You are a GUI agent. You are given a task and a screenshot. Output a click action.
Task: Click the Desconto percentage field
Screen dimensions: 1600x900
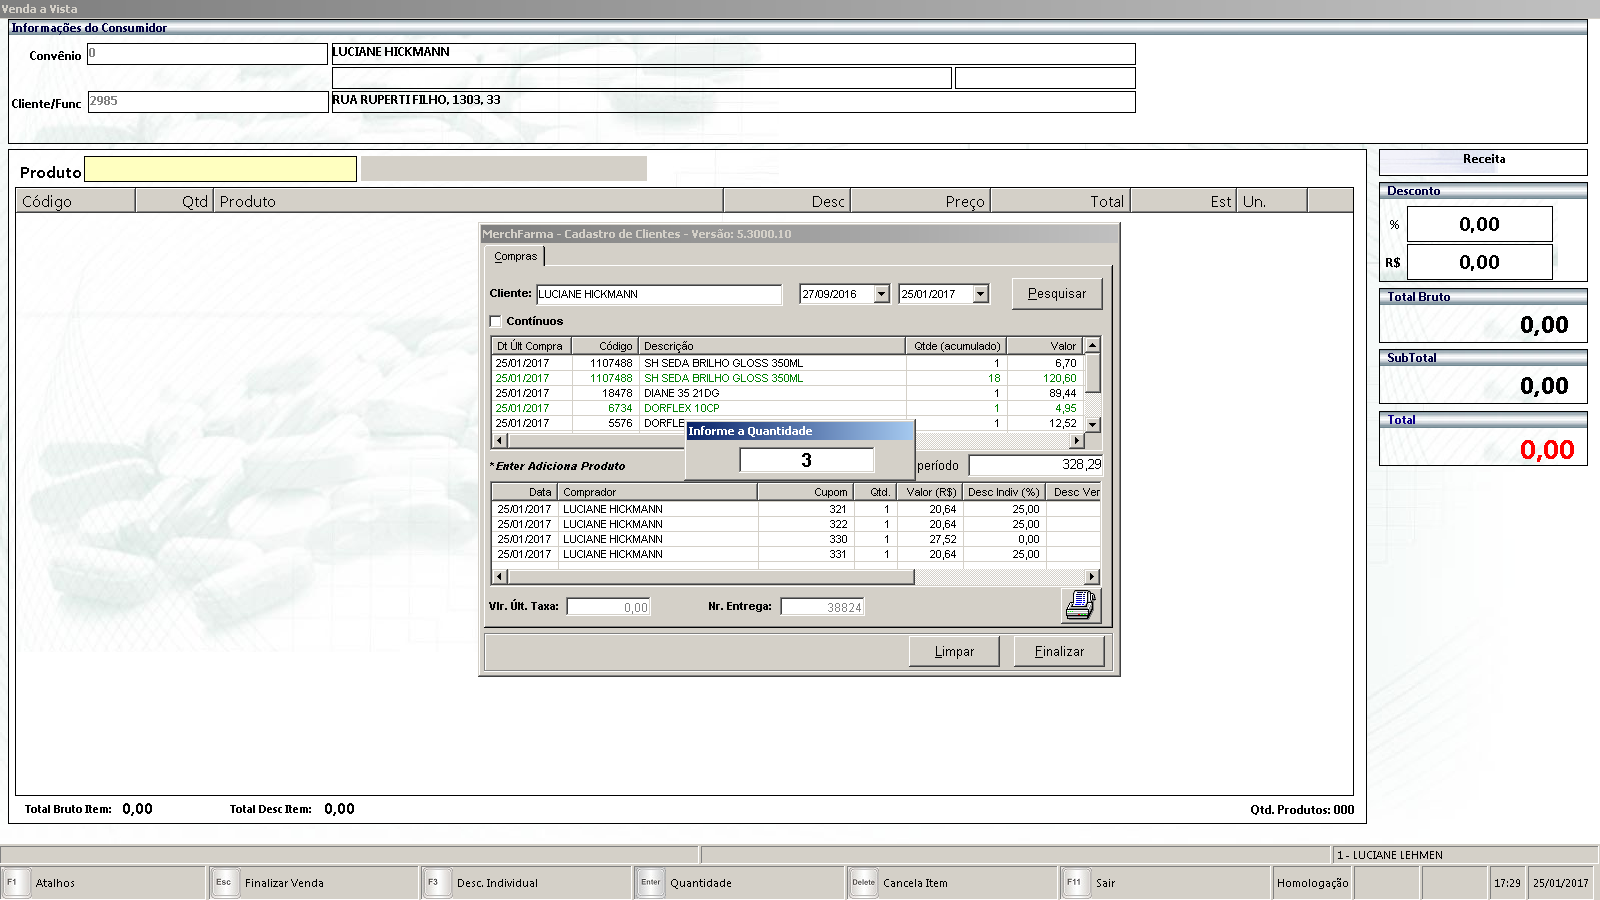click(x=1478, y=225)
